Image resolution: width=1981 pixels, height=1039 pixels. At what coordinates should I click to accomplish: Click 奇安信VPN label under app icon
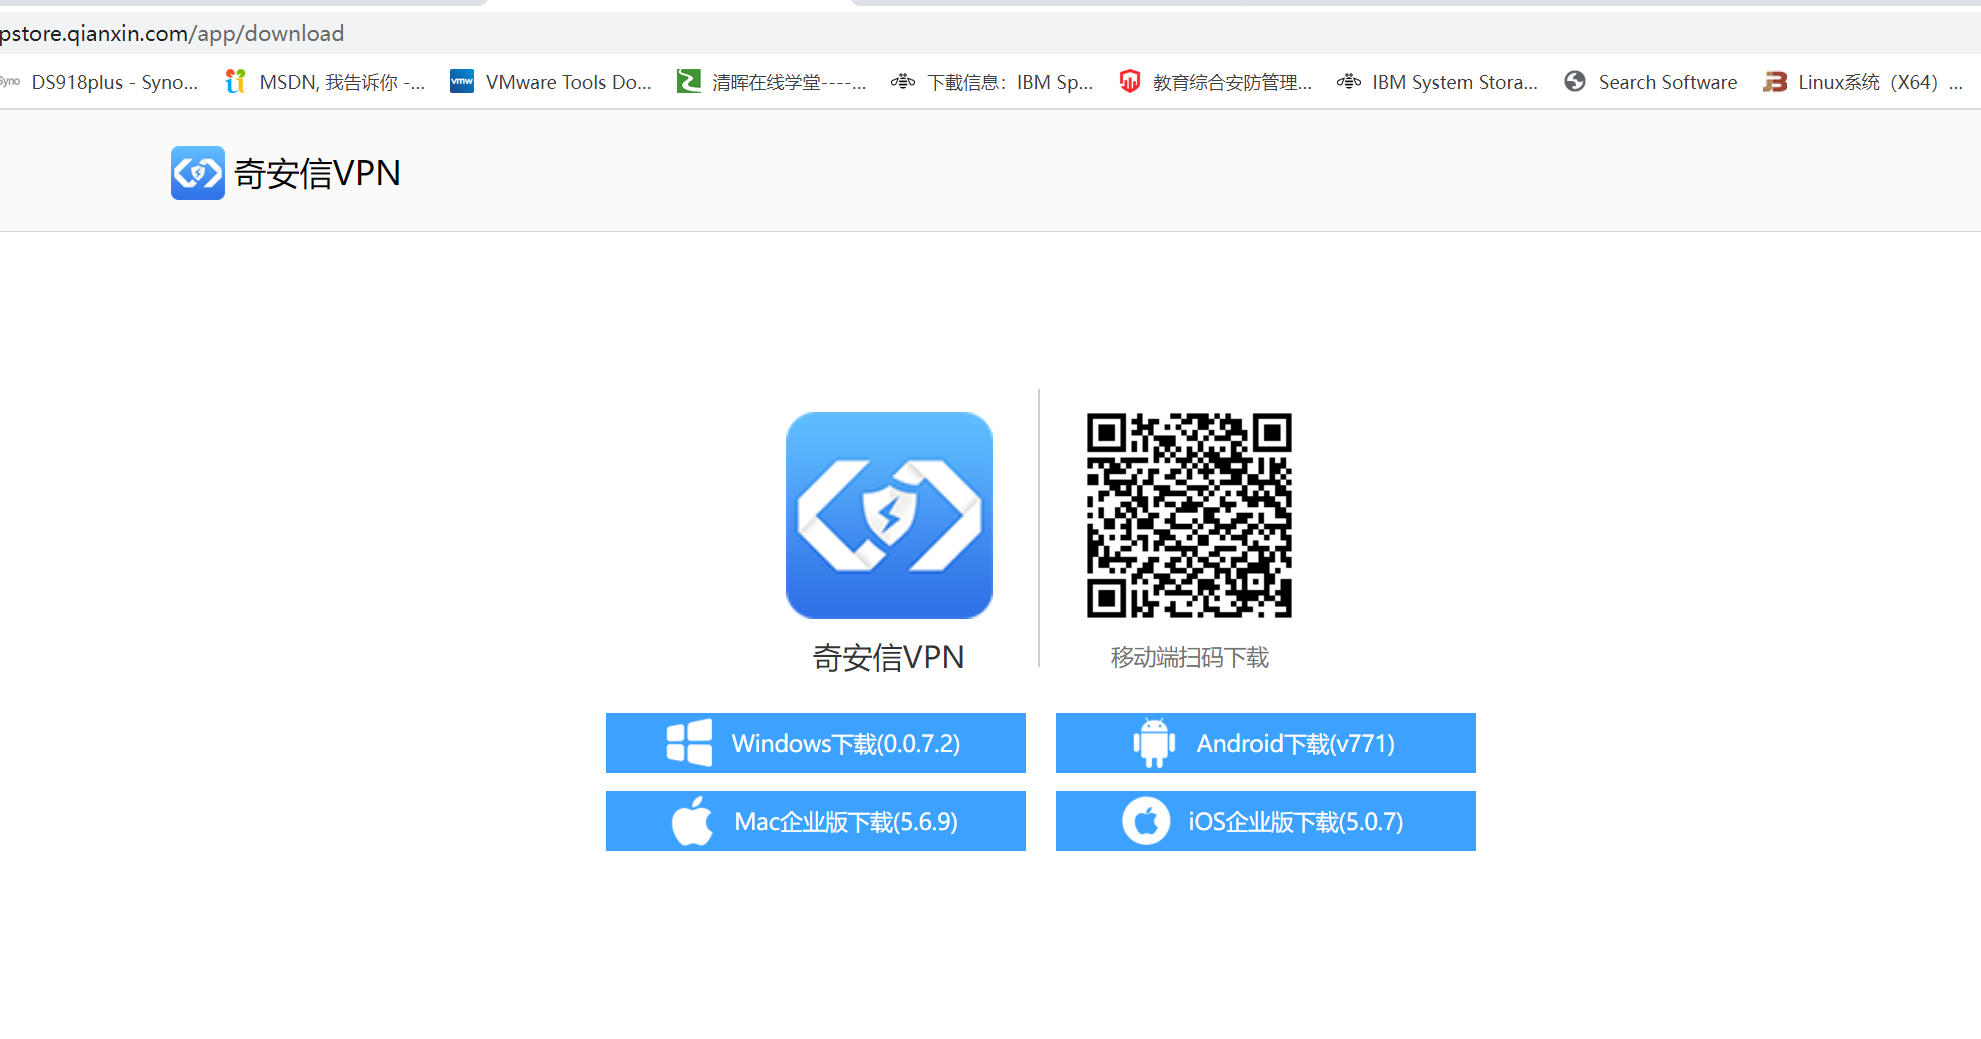click(x=888, y=657)
